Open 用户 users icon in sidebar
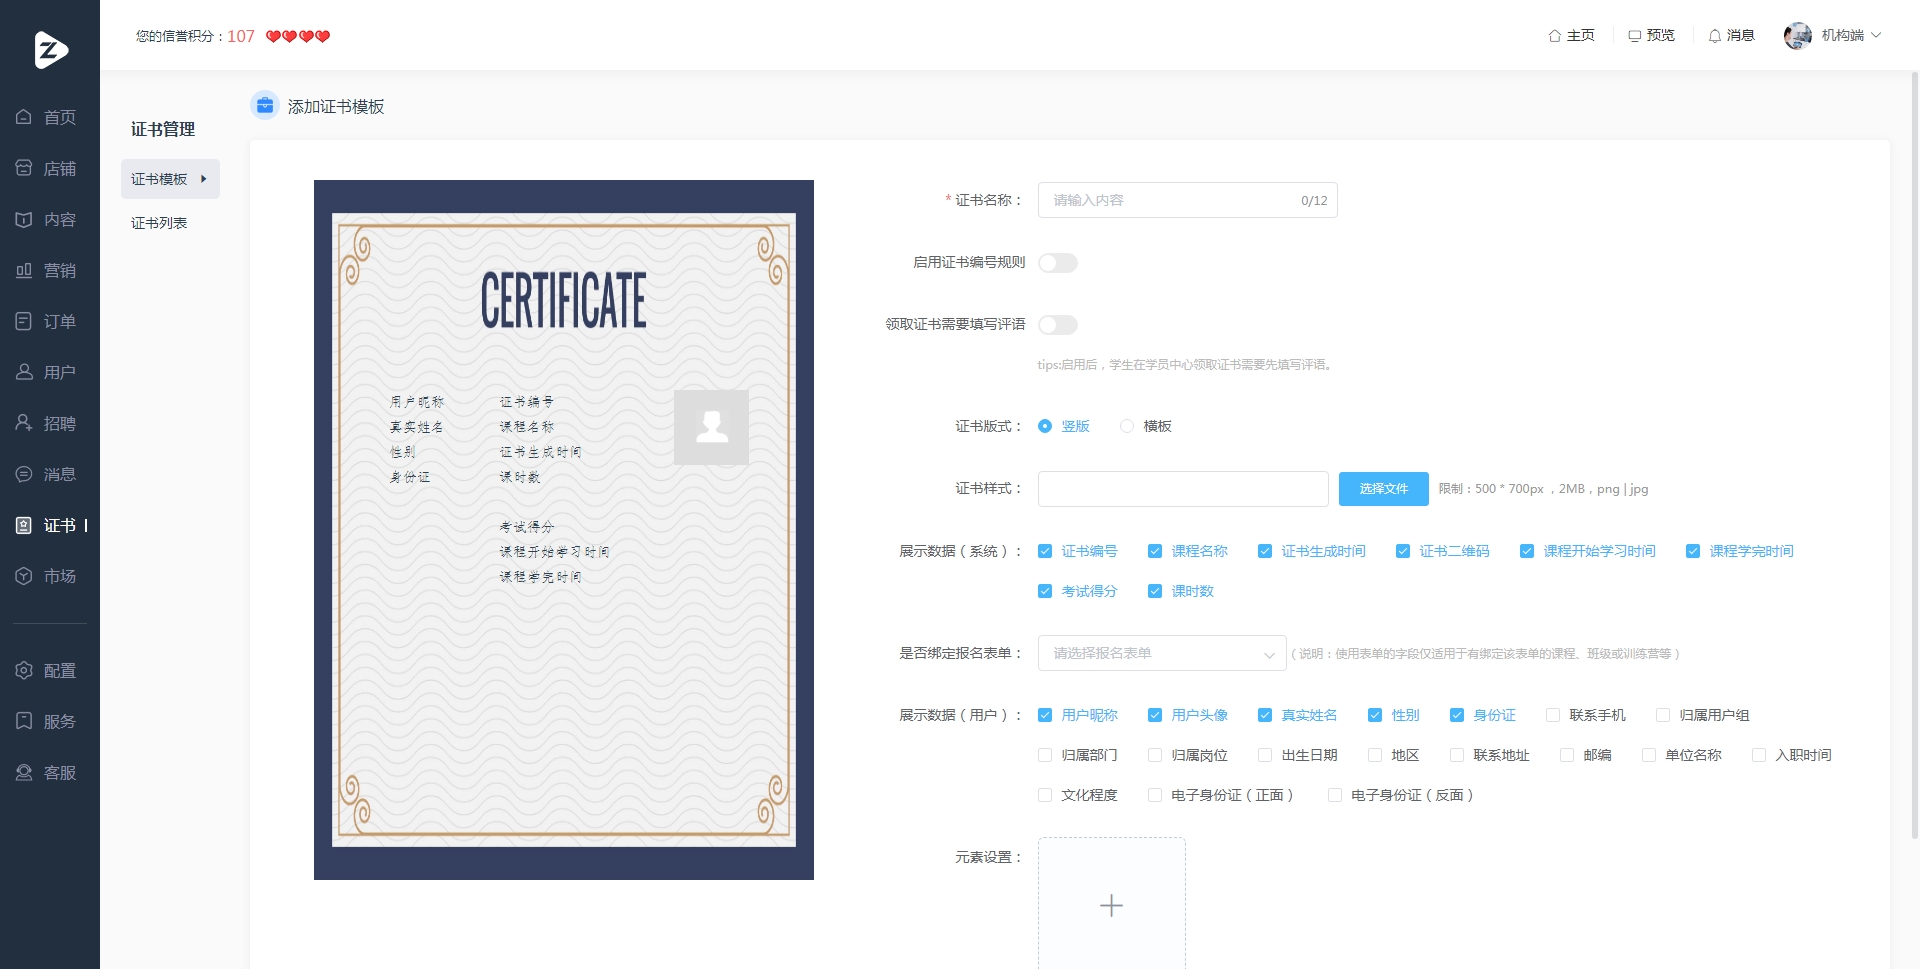The width and height of the screenshot is (1920, 969). [24, 372]
